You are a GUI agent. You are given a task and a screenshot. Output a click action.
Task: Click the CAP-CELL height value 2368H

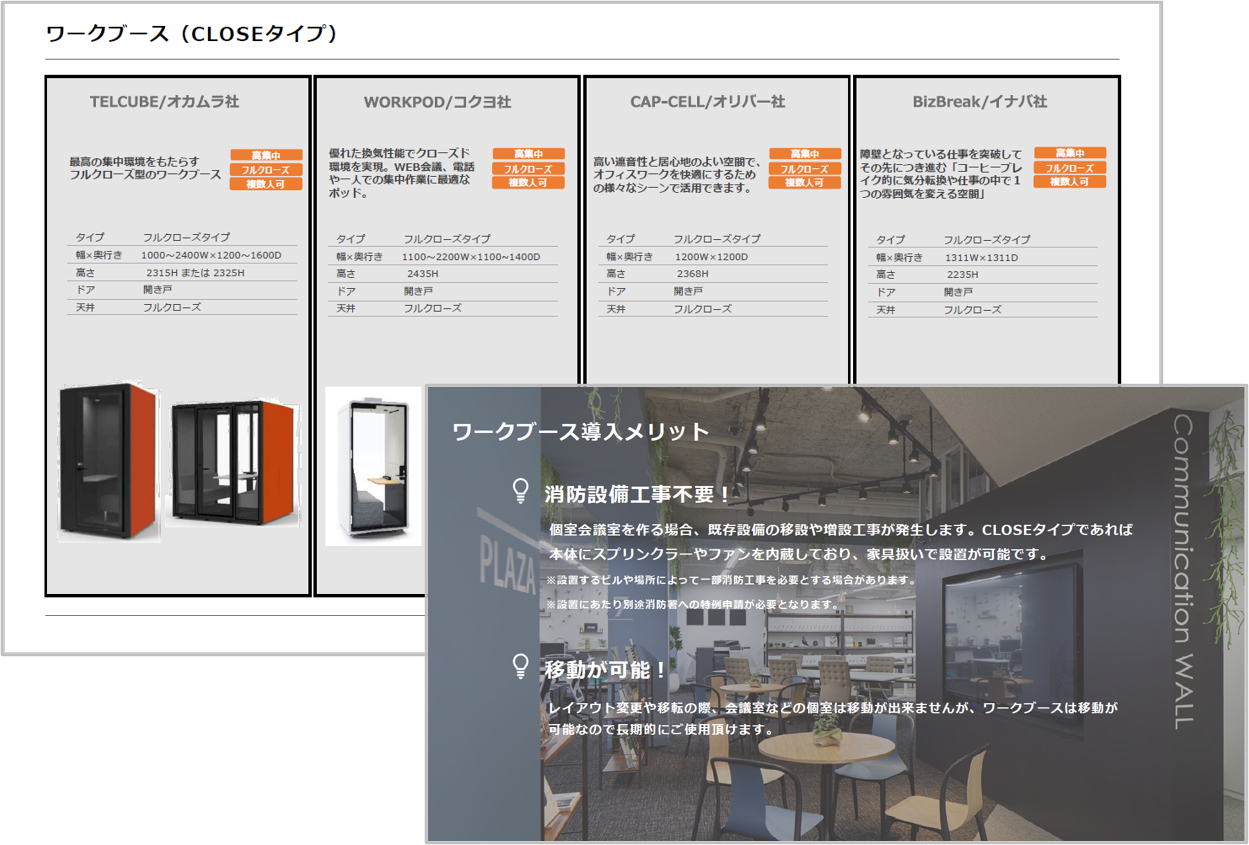[x=692, y=274]
